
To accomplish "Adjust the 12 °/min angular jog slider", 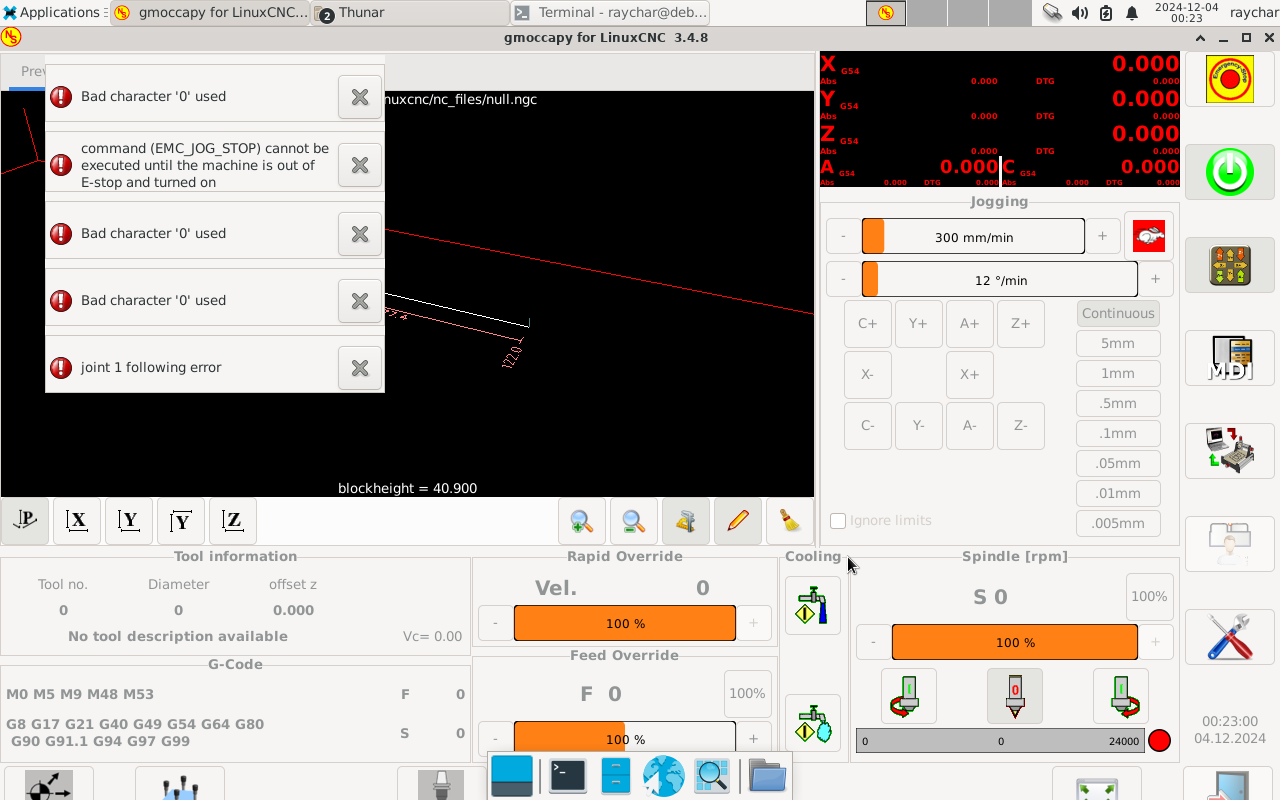I will [x=1000, y=280].
